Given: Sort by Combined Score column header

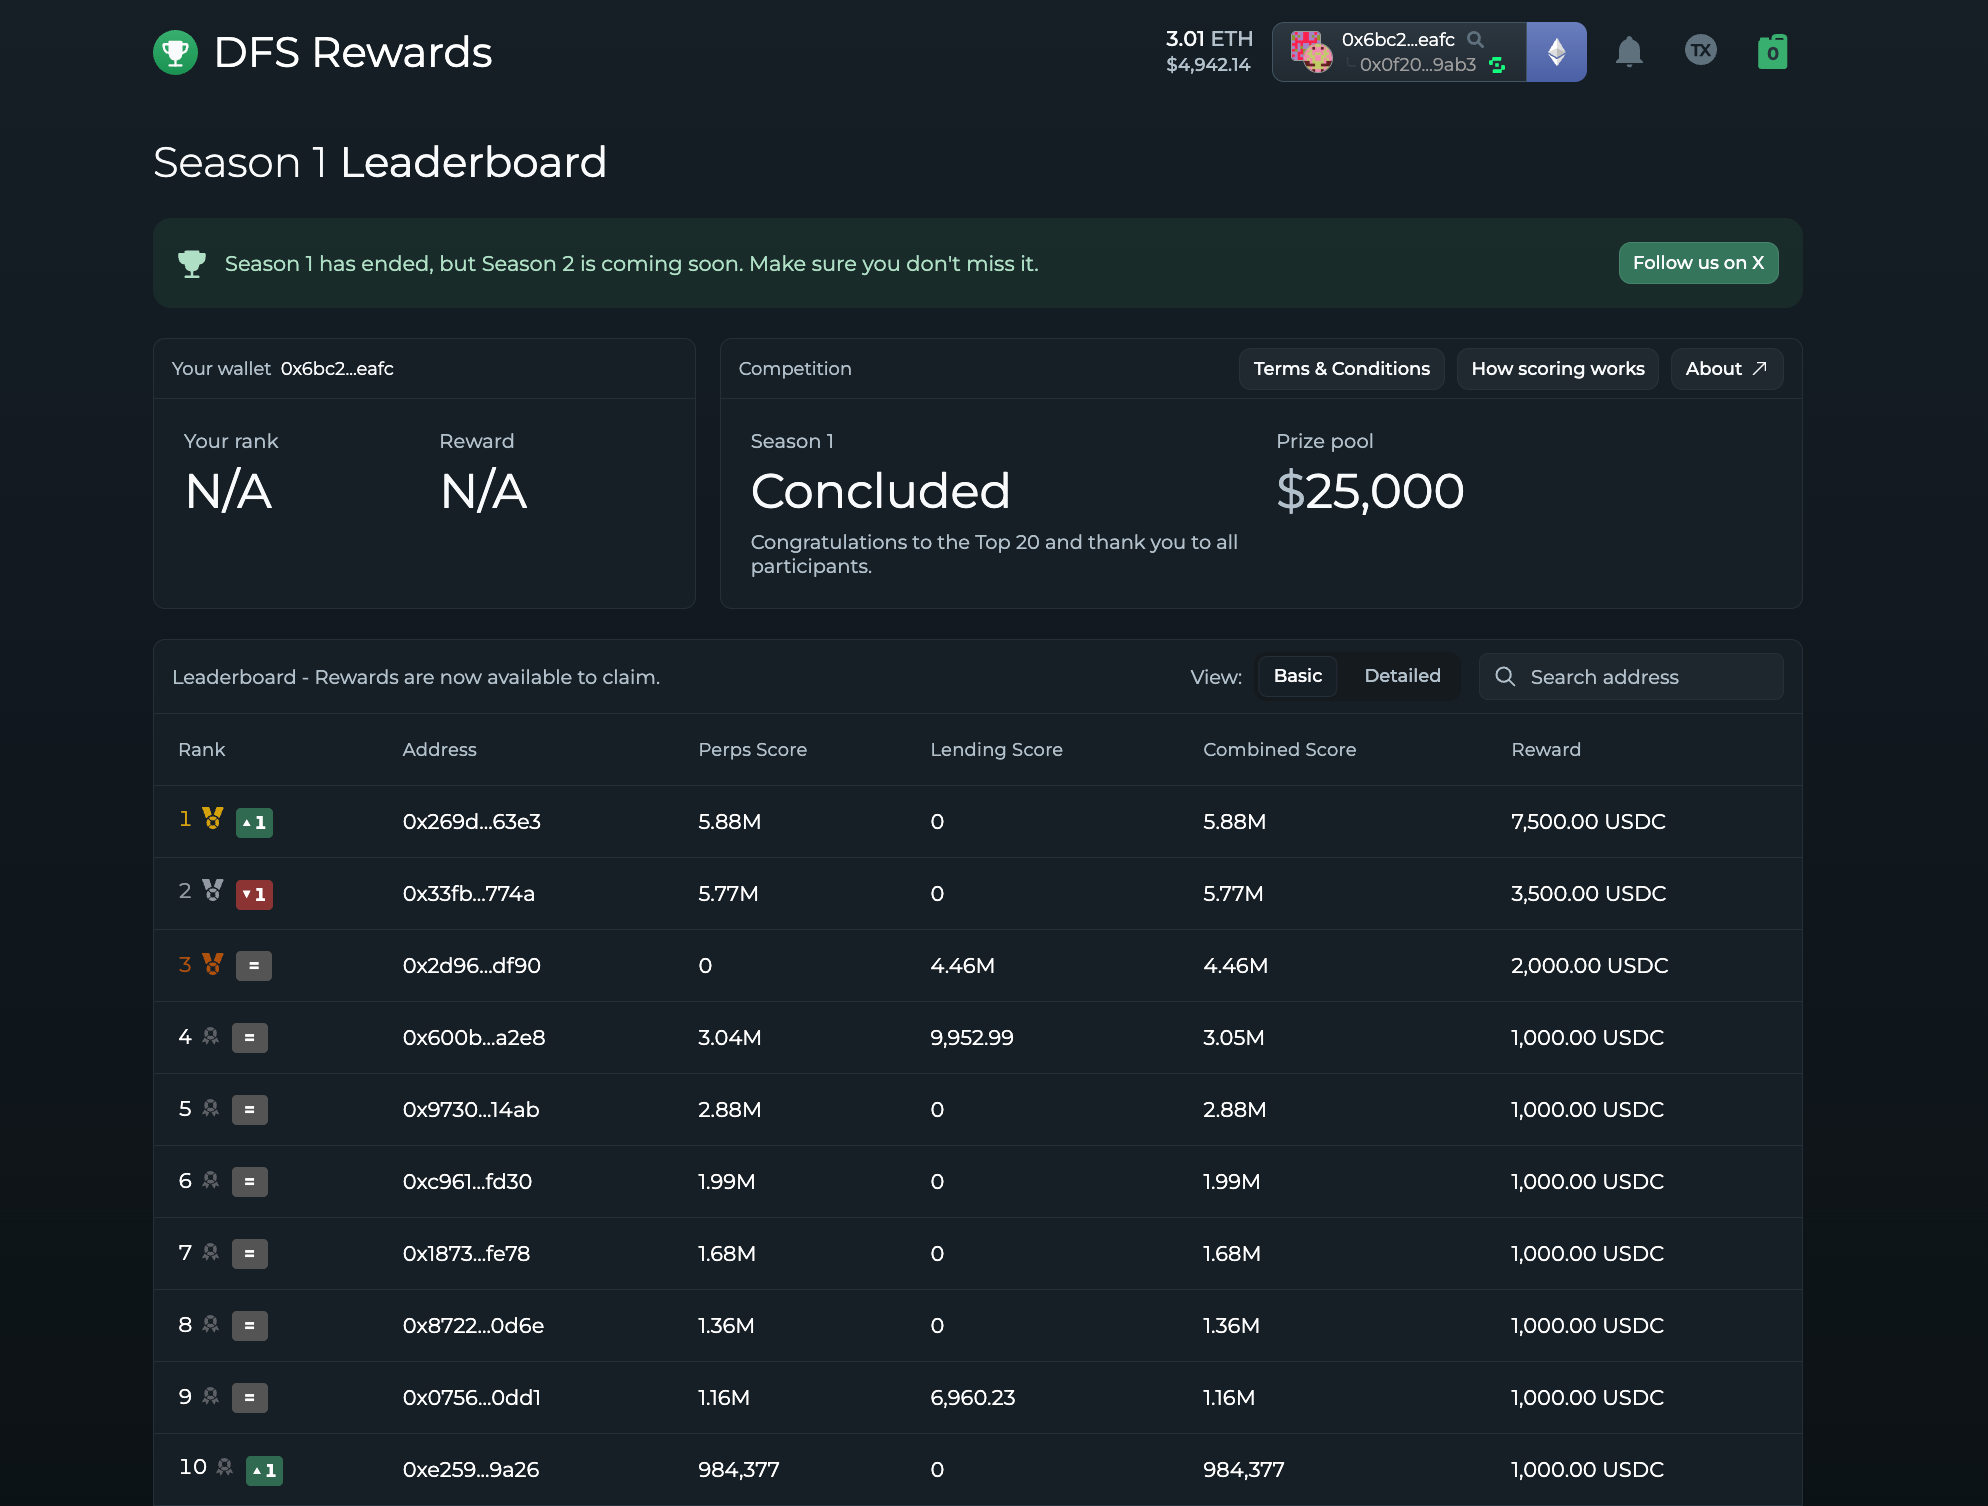Looking at the screenshot, I should (x=1279, y=750).
